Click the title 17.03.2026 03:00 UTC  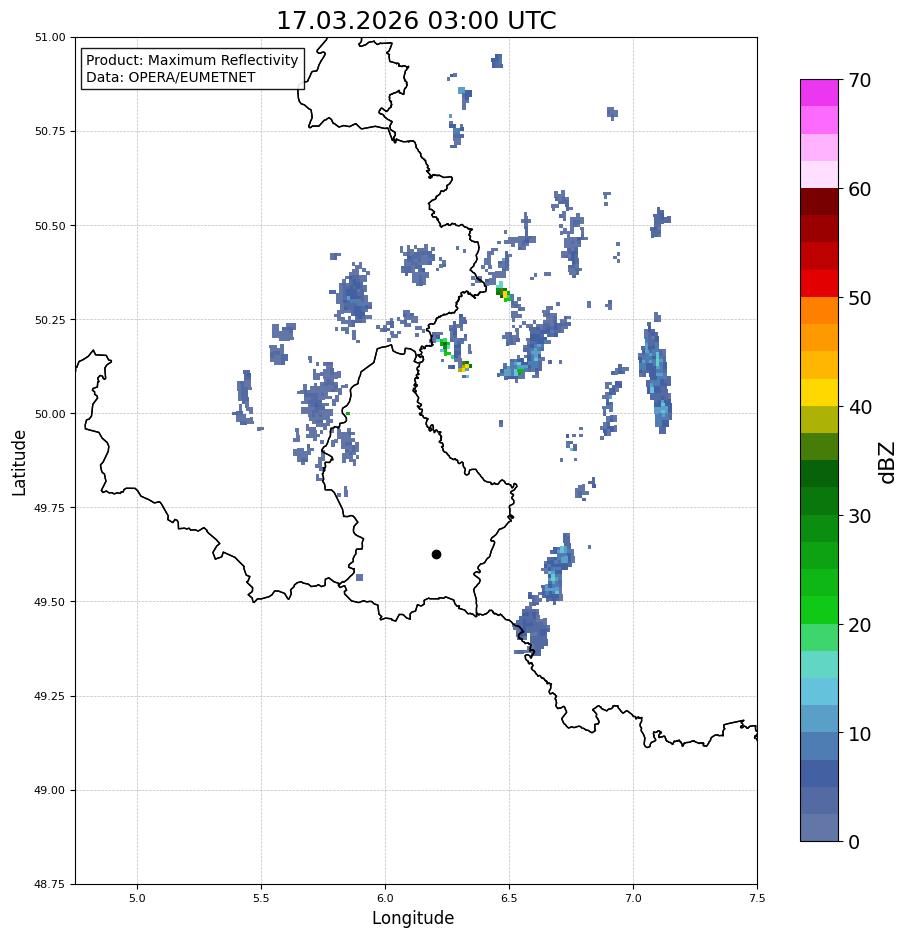pyautogui.click(x=416, y=20)
